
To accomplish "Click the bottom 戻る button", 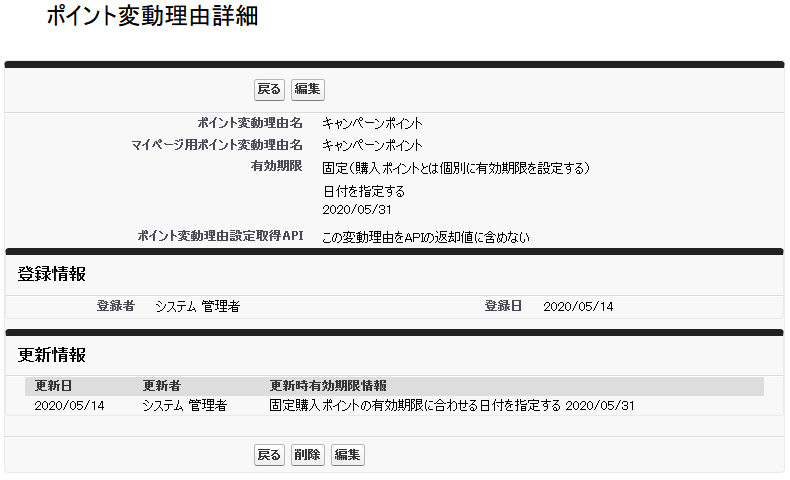I will pyautogui.click(x=269, y=455).
